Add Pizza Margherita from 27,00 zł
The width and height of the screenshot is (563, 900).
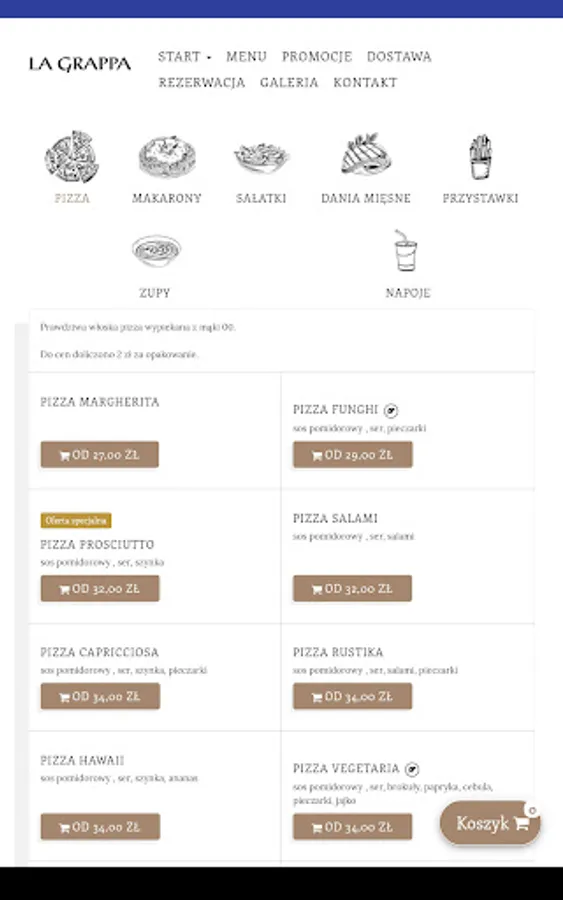click(100, 455)
